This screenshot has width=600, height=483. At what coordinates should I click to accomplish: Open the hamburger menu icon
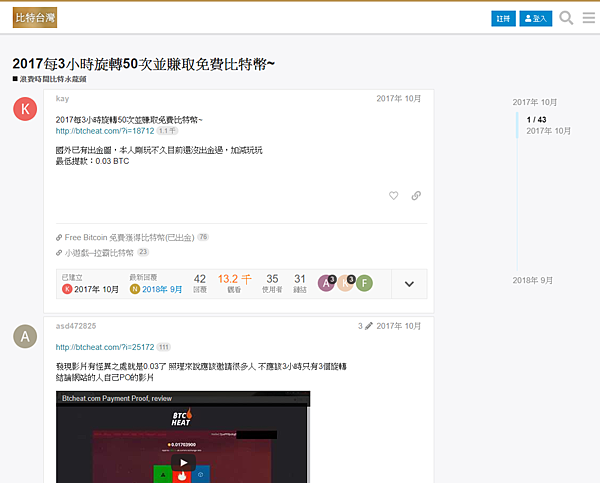tap(589, 18)
